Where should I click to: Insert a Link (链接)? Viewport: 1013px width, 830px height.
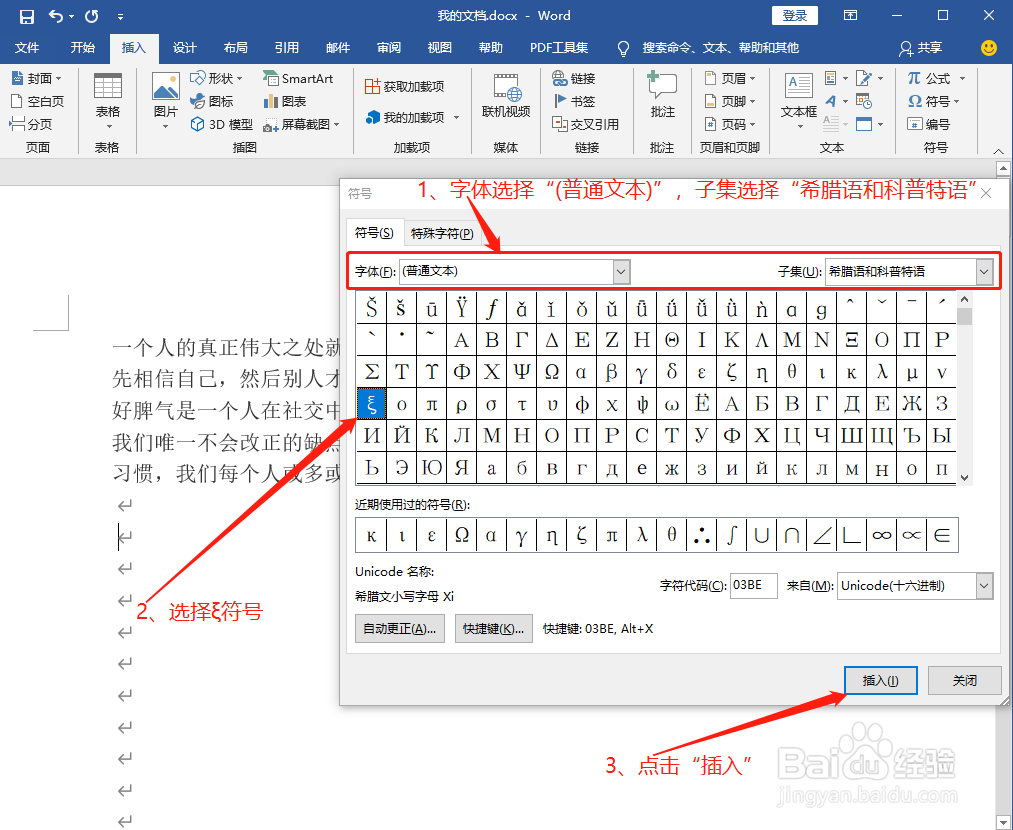pos(574,78)
